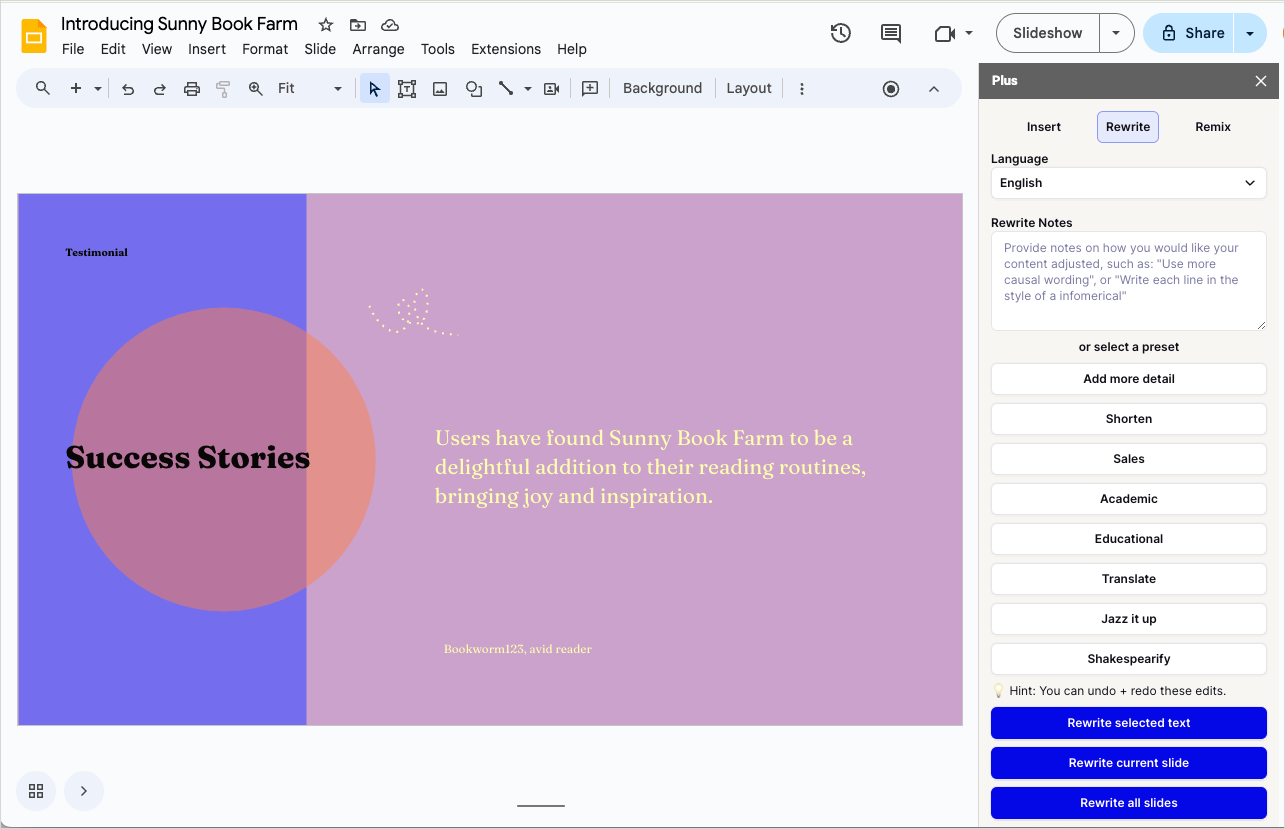Image resolution: width=1285 pixels, height=829 pixels.
Task: Switch to the Remix tab
Action: tap(1212, 127)
